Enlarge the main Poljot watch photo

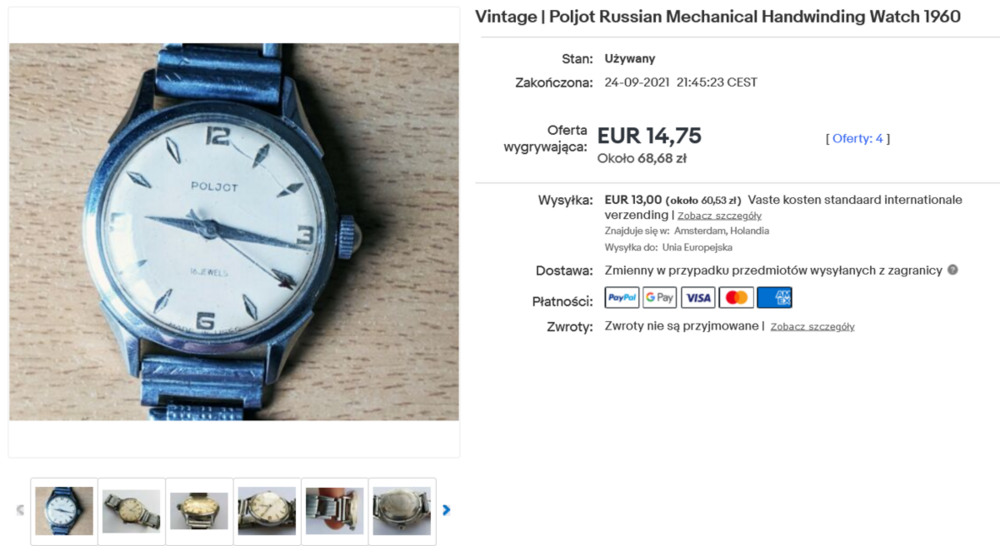pyautogui.click(x=233, y=232)
